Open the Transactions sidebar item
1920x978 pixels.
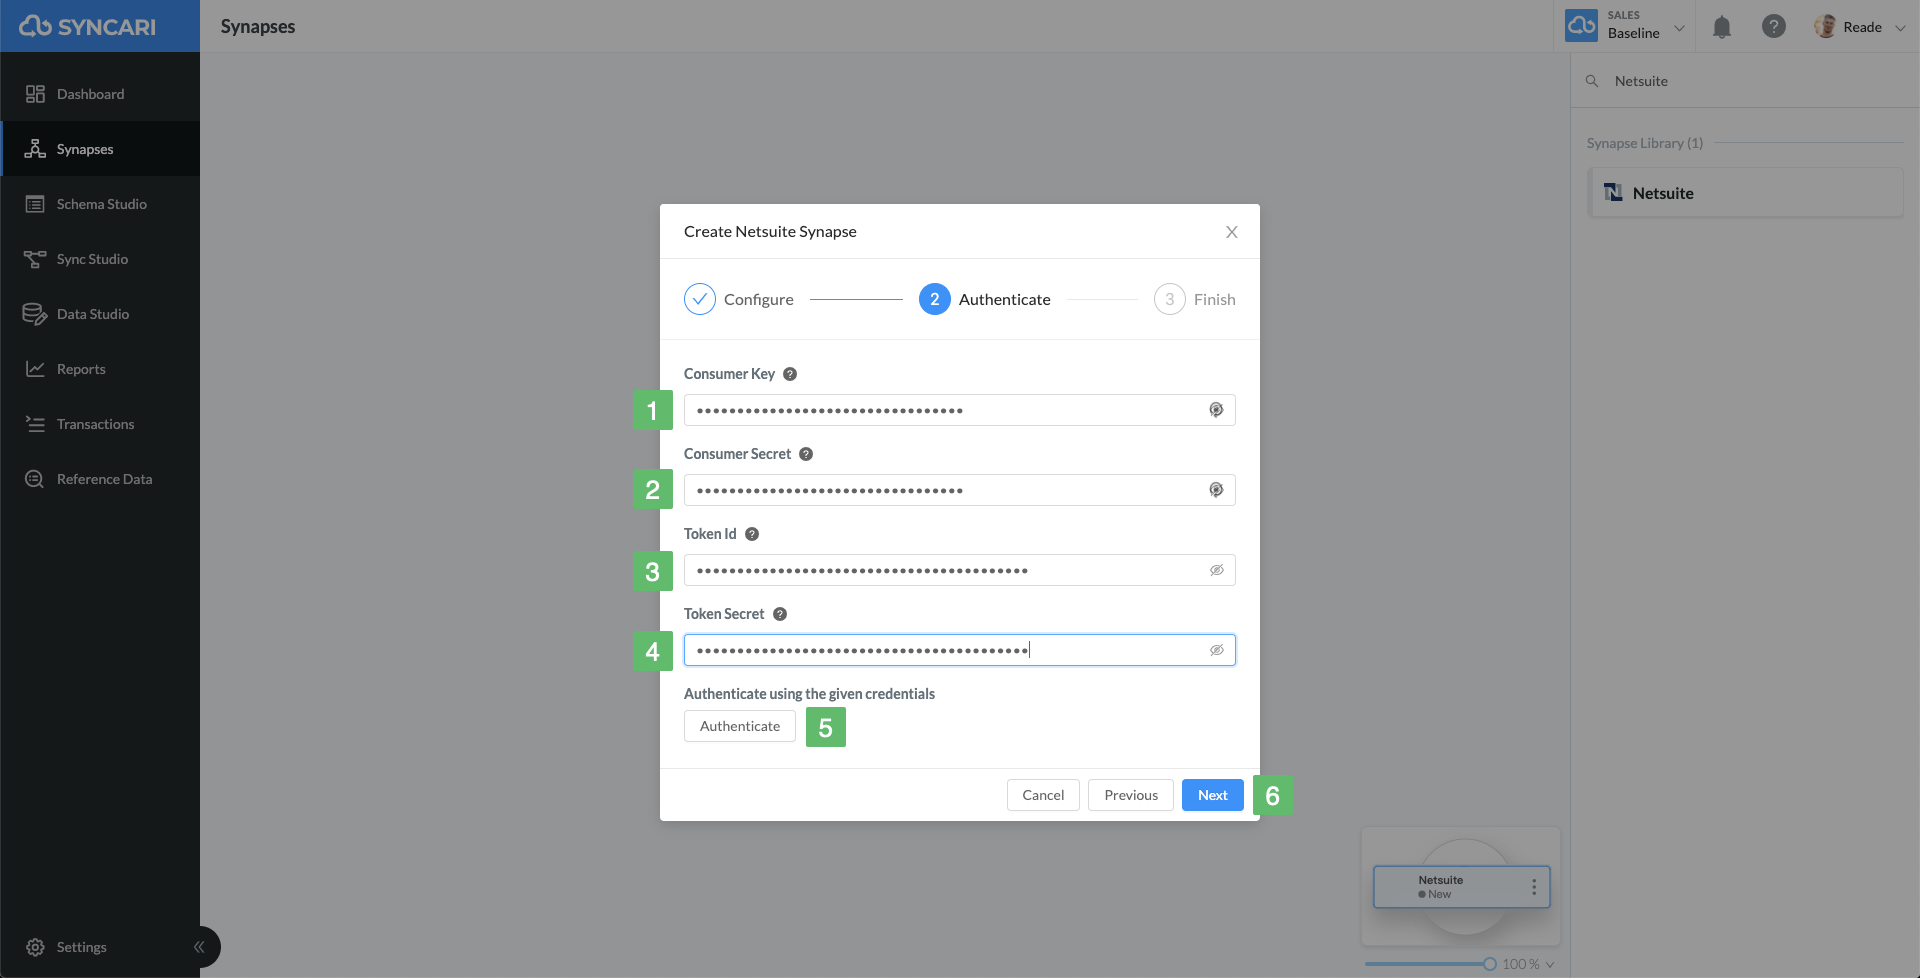click(100, 424)
